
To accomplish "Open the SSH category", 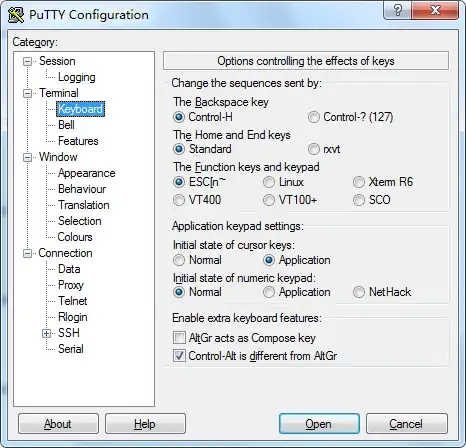I will pyautogui.click(x=69, y=333).
